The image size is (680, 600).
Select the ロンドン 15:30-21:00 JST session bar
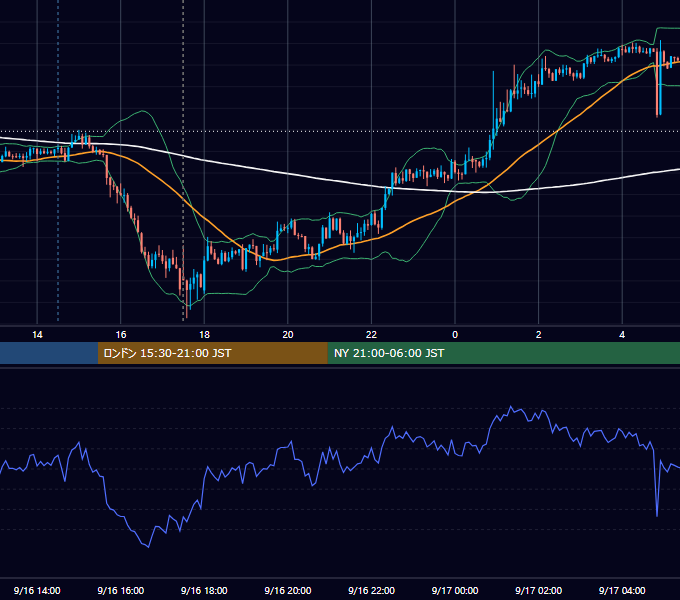[x=212, y=353]
